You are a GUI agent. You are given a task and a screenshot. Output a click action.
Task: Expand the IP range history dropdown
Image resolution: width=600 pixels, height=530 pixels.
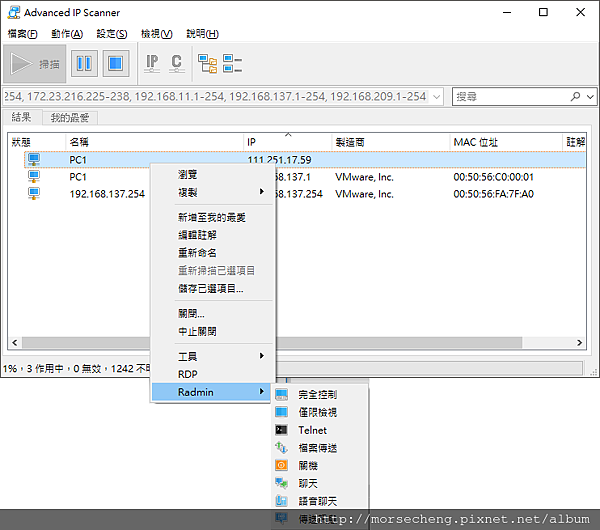(x=437, y=97)
